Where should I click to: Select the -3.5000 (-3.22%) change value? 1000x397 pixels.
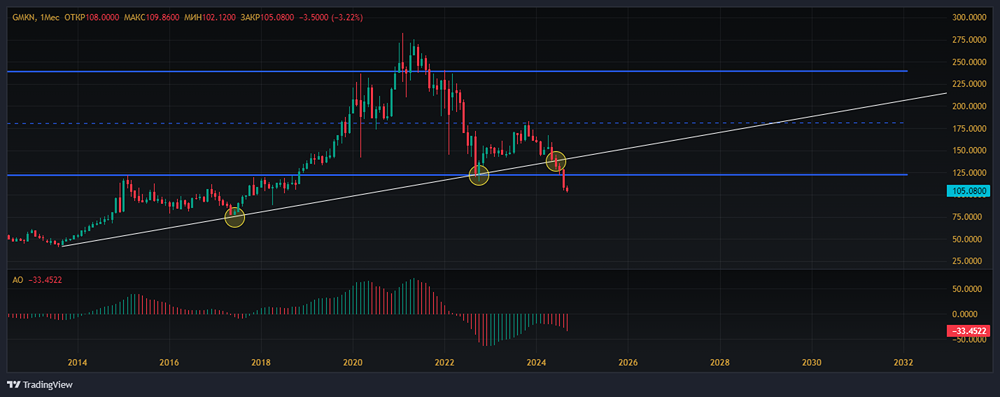click(x=330, y=17)
